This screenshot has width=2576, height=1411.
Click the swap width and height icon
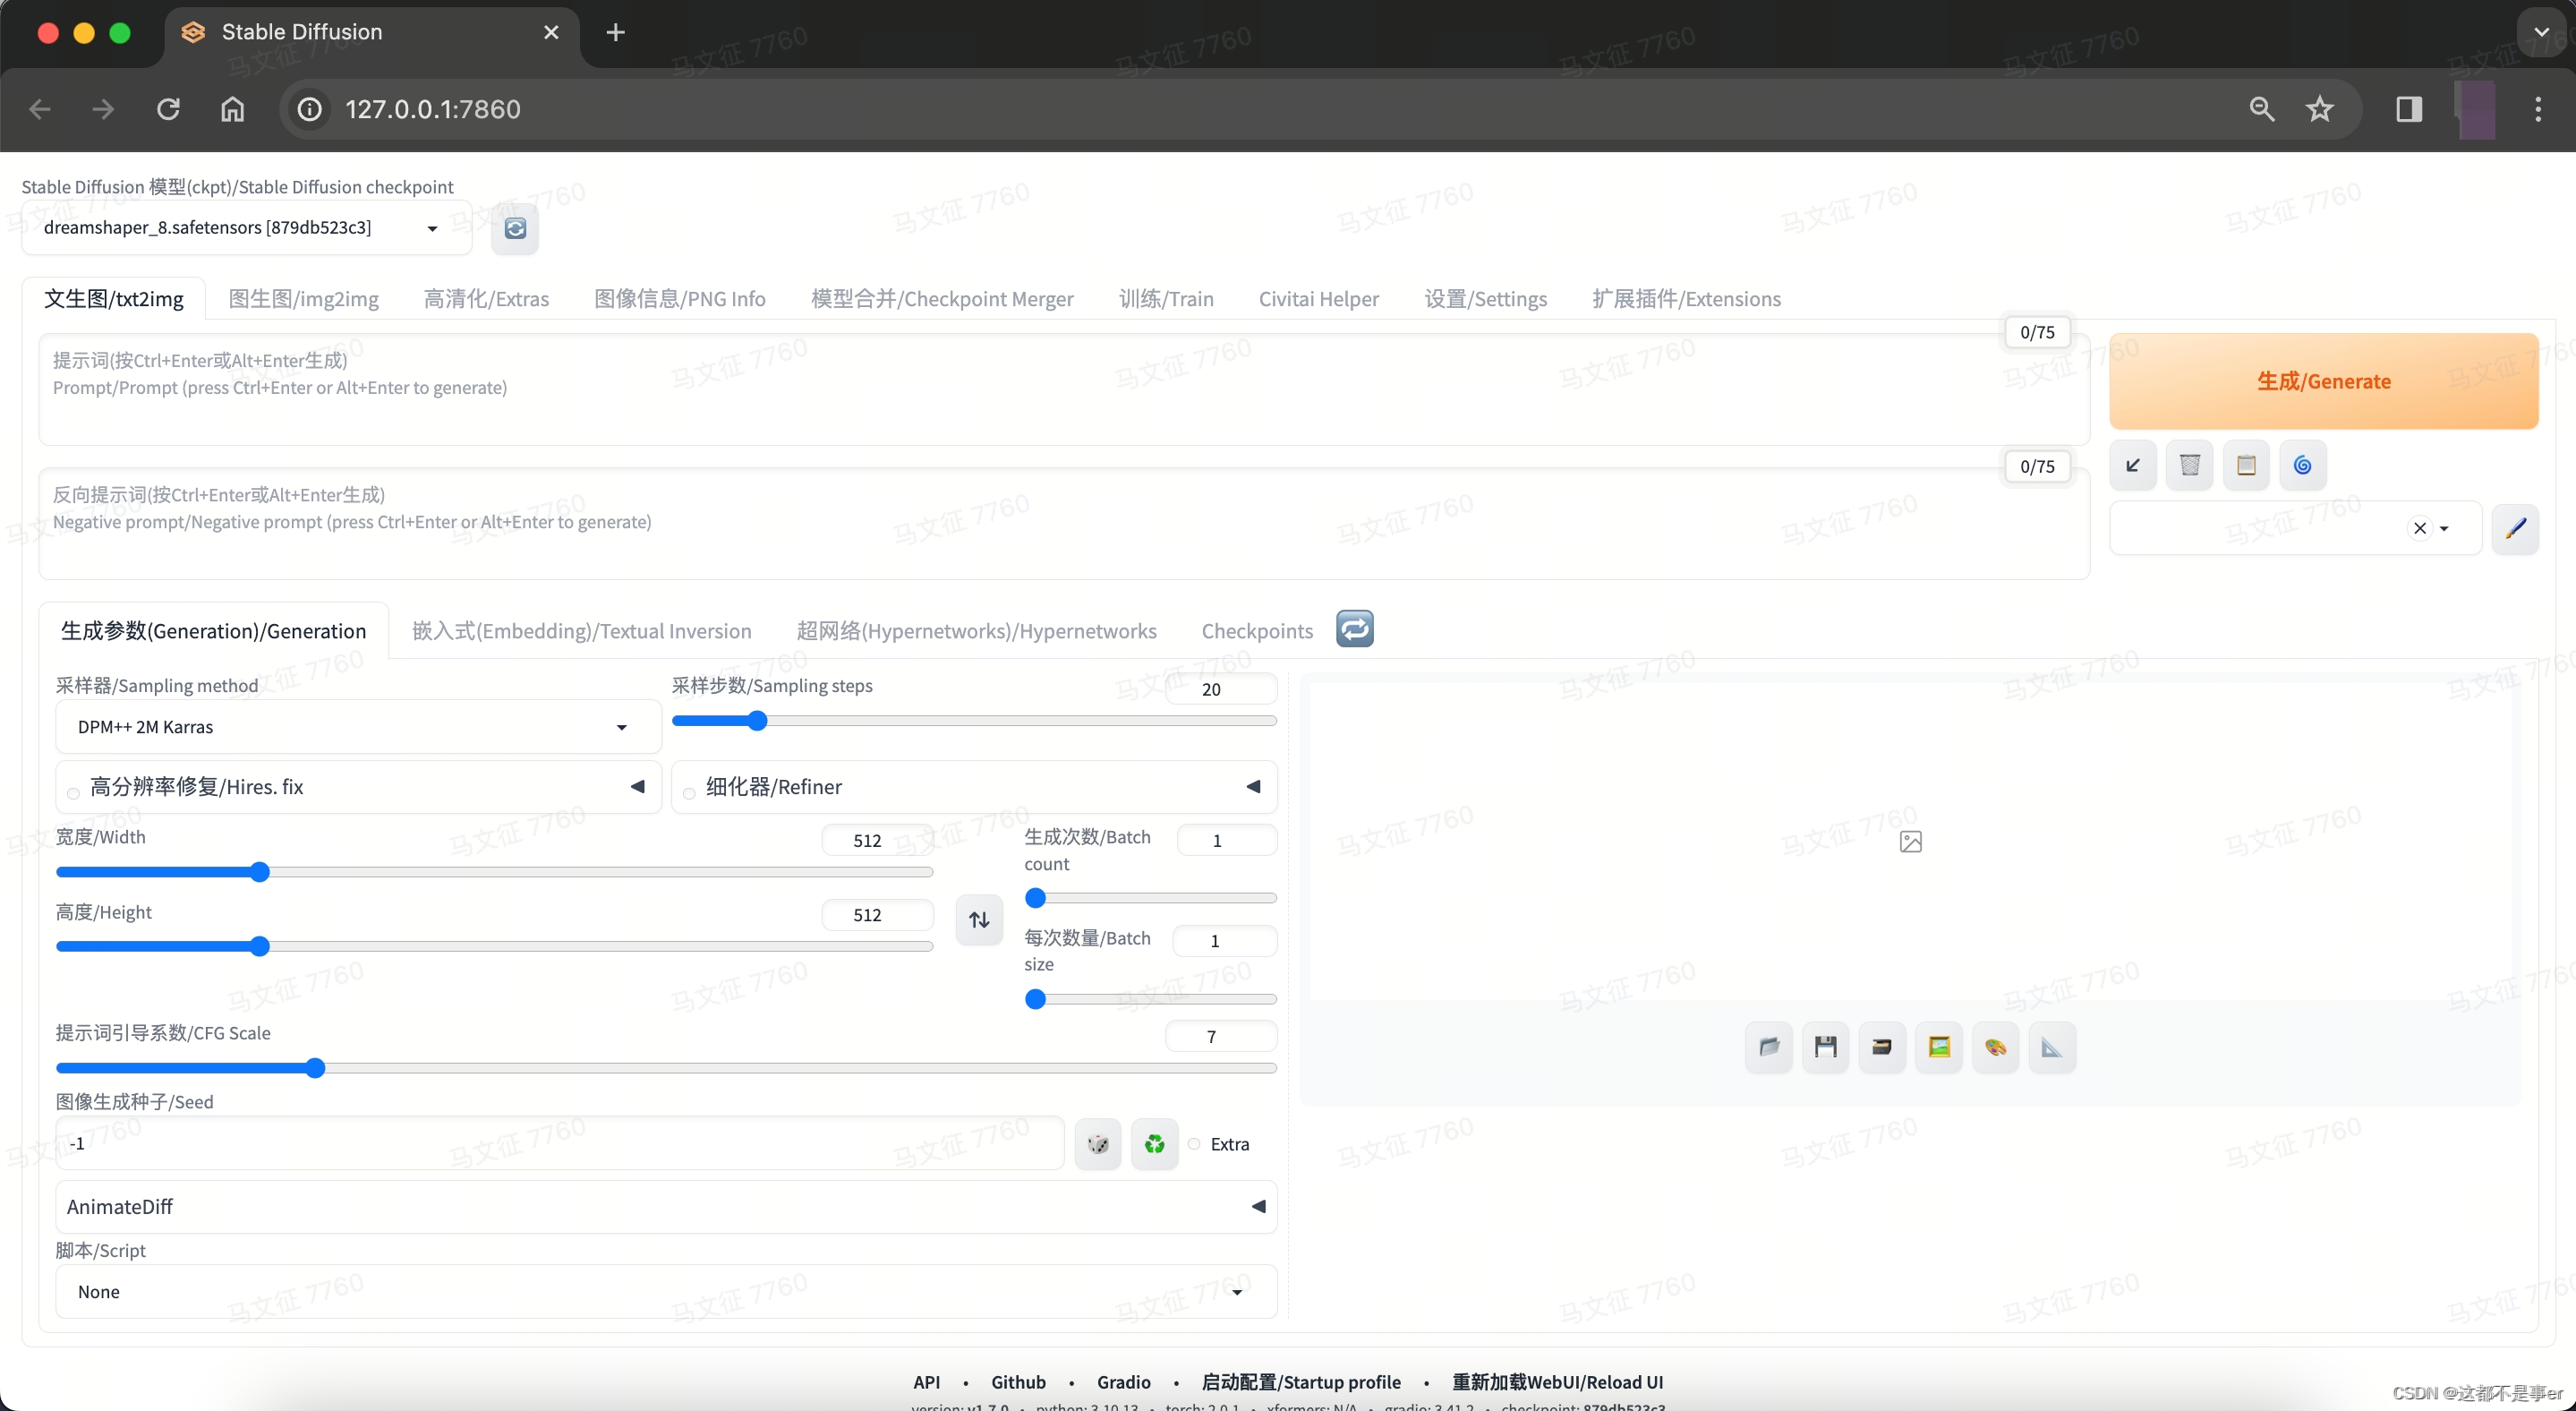[x=979, y=919]
